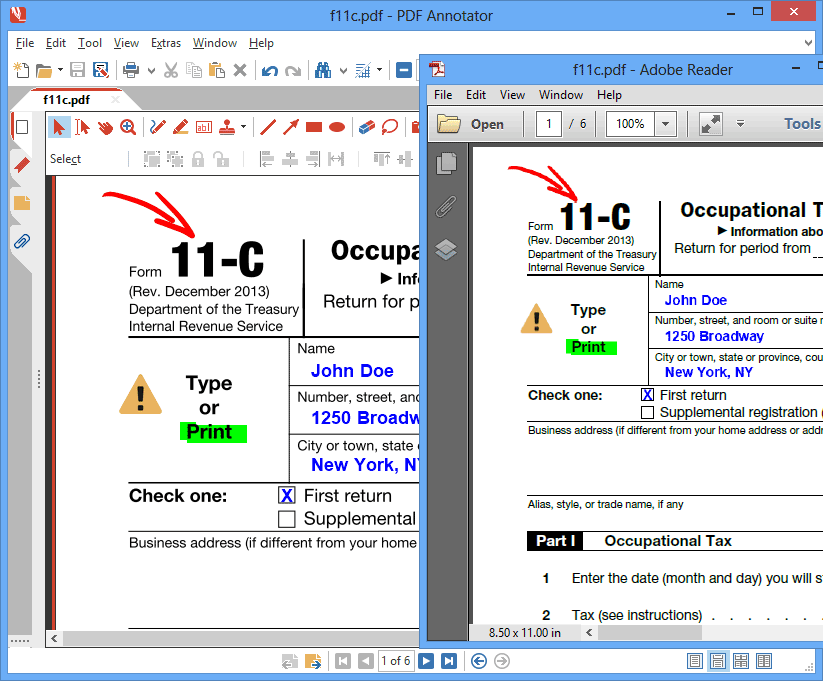Select the Highlighter tool
This screenshot has width=823, height=681.
coord(180,128)
